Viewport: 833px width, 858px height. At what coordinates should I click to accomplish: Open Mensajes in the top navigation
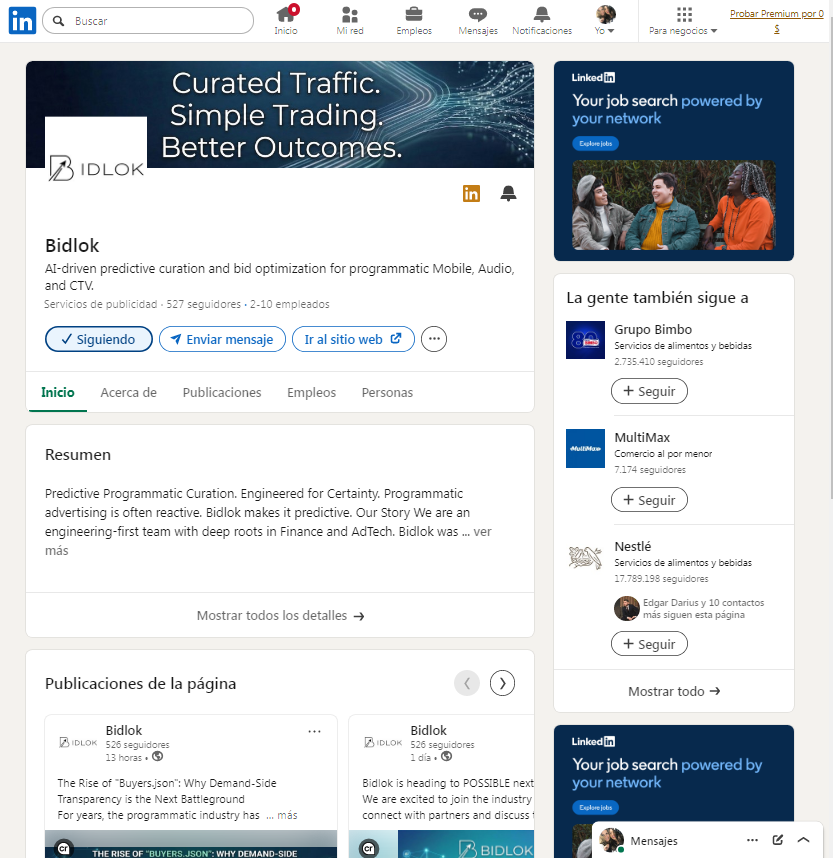[478, 21]
